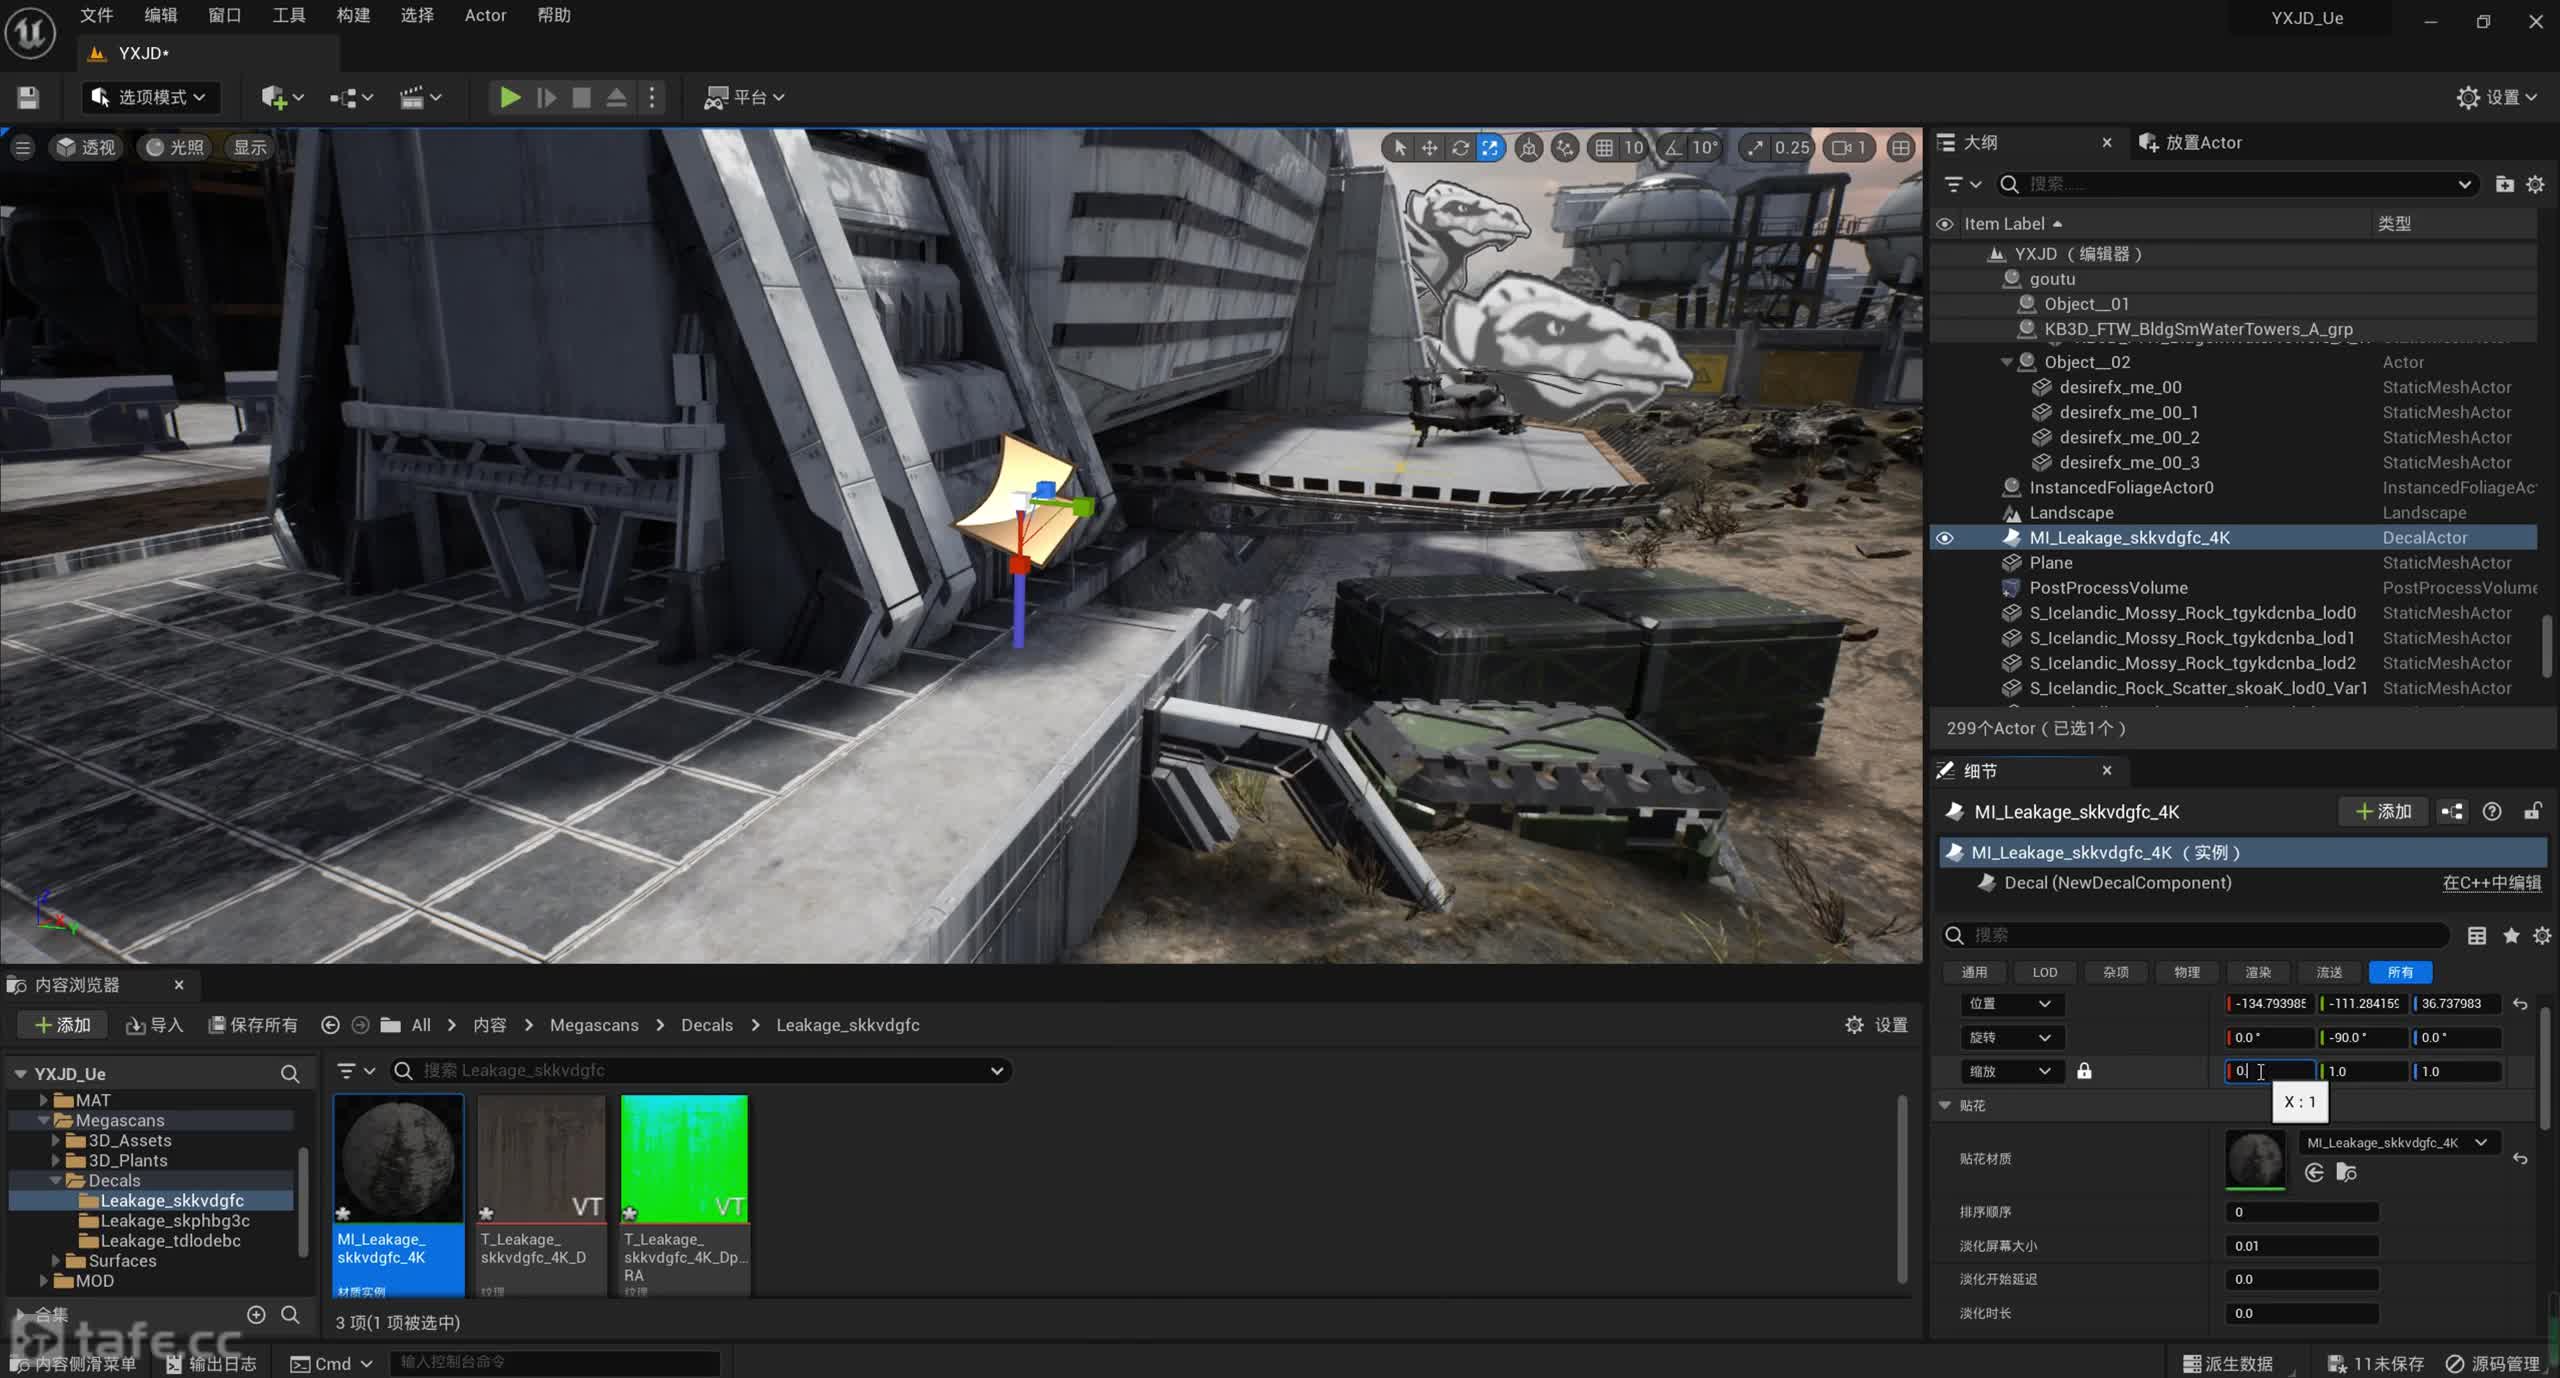Screen dimensions: 2560x1378
Task: Click the outliner new folder icon
Action: coord(2504,184)
